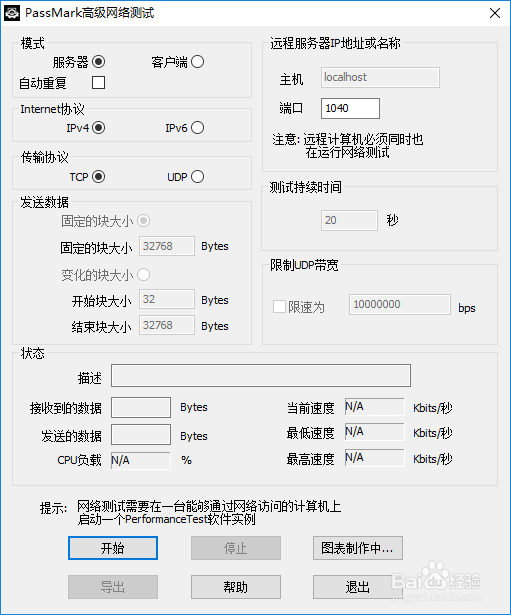Click the 测试持续时间 group title
Image resolution: width=511 pixels, height=615 pixels.
[305, 187]
